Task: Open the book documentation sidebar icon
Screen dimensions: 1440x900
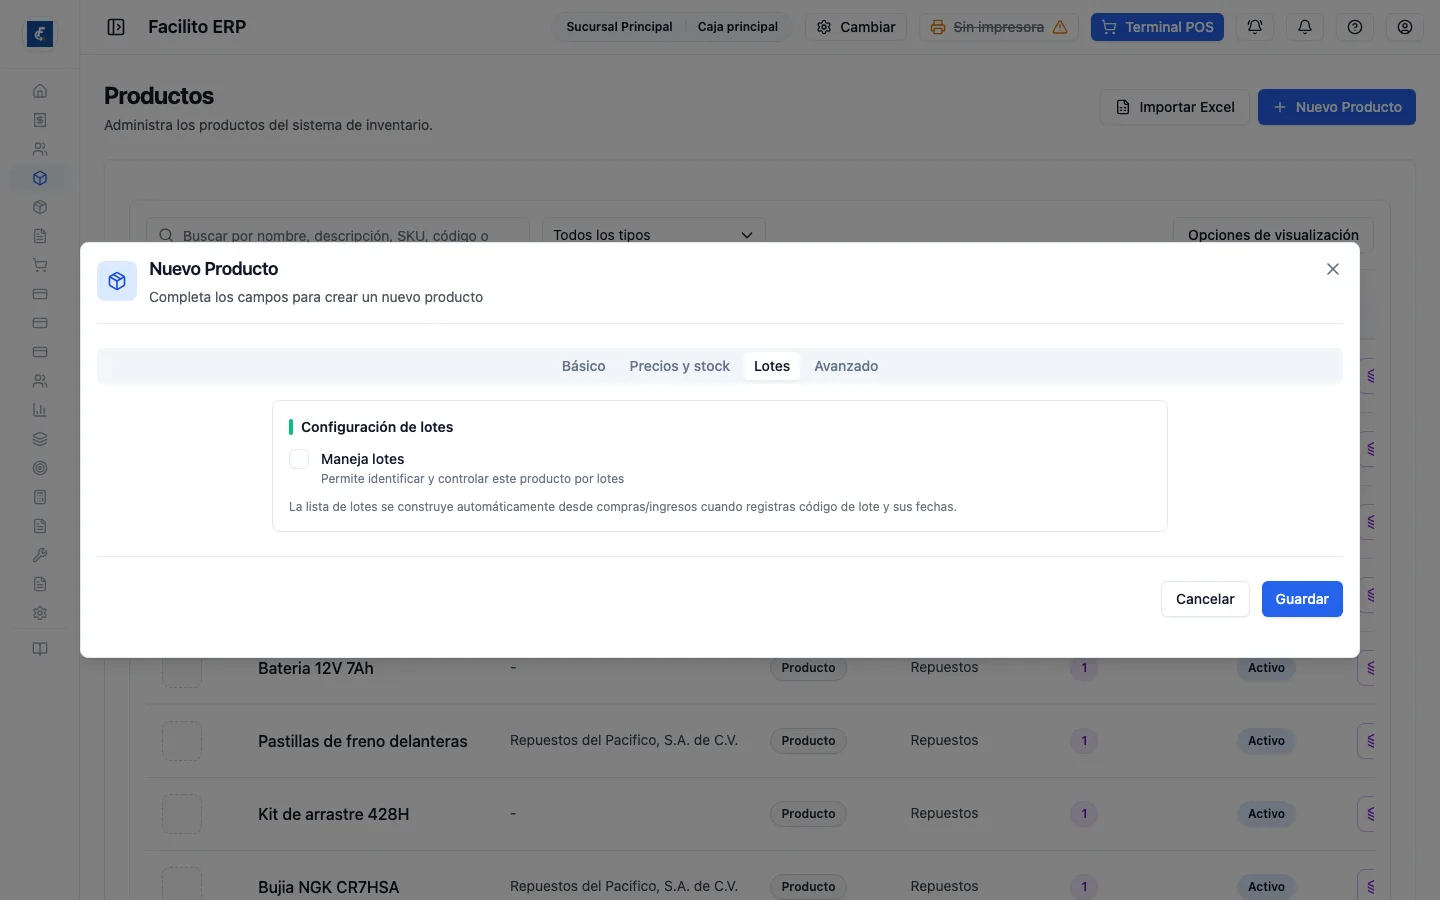Action: tap(40, 649)
